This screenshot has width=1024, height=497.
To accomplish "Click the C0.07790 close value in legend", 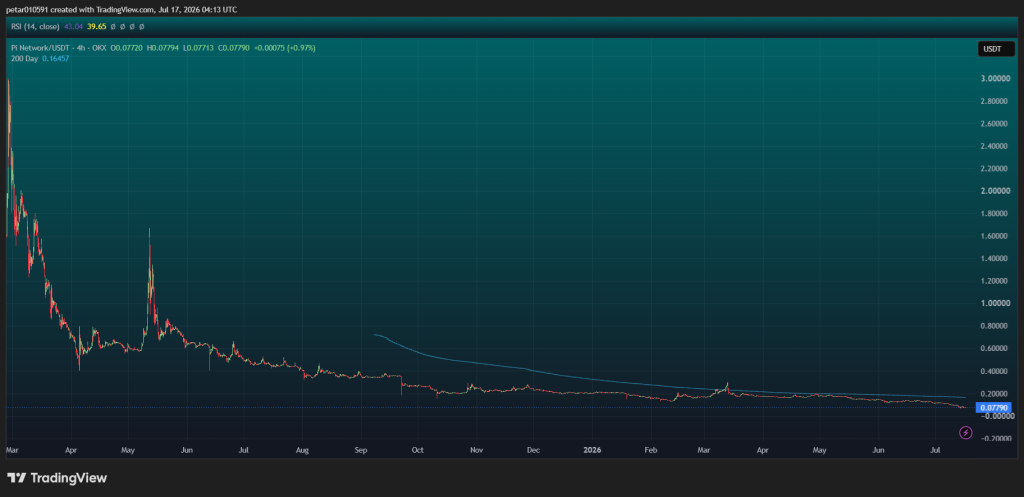I will pyautogui.click(x=233, y=48).
